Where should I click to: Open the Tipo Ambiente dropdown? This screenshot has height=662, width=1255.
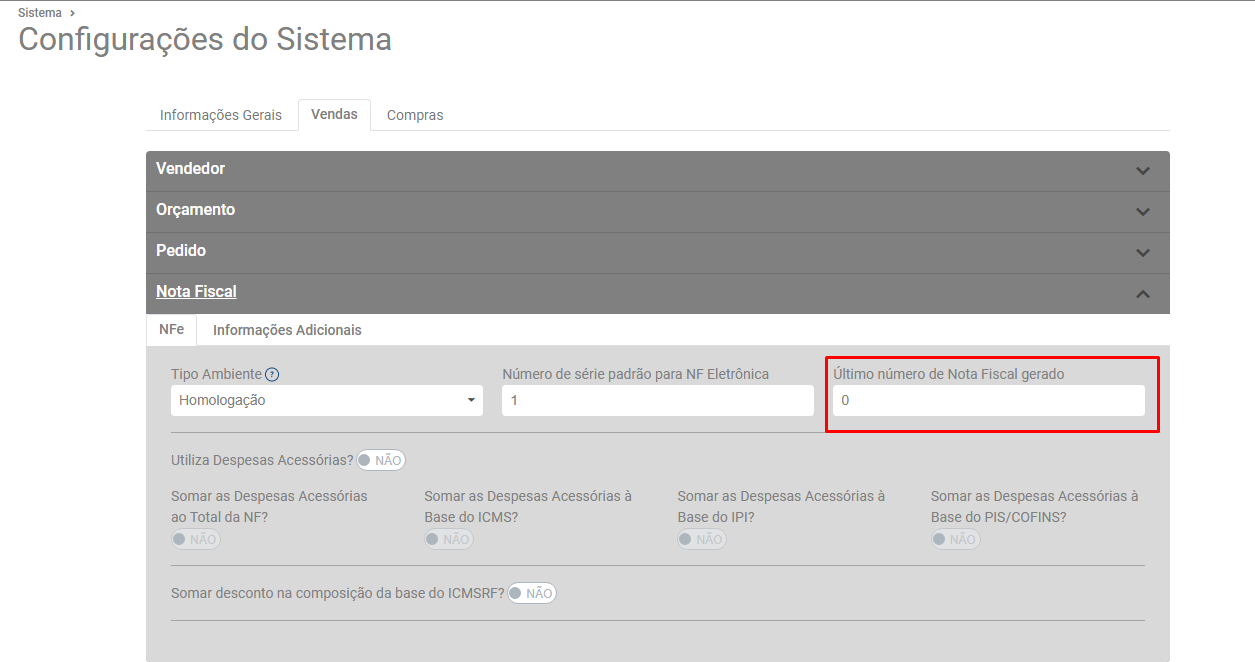326,400
